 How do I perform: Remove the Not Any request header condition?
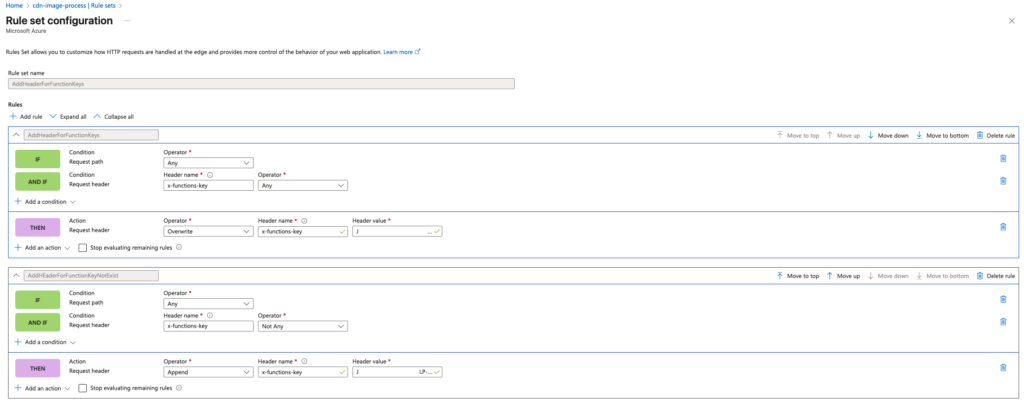(1003, 320)
